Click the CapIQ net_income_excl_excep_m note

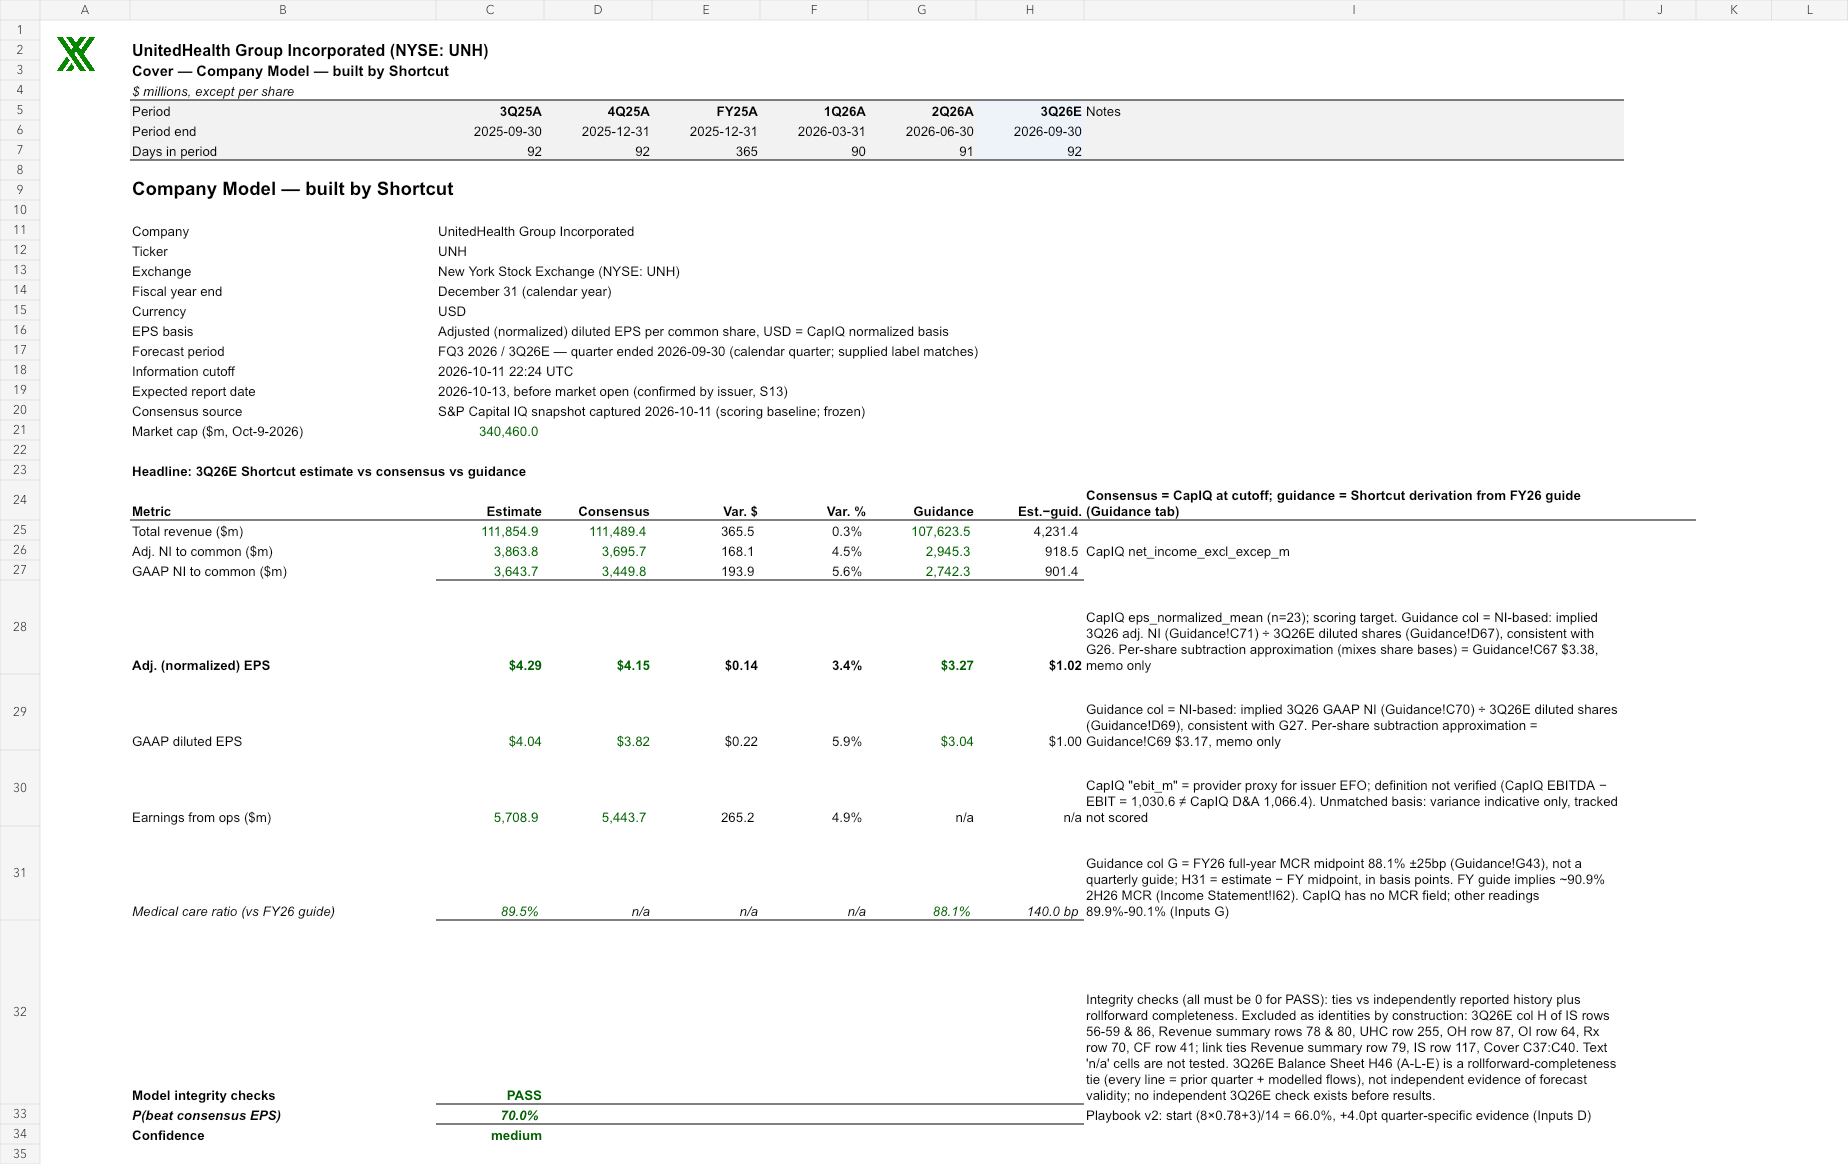tap(1187, 552)
